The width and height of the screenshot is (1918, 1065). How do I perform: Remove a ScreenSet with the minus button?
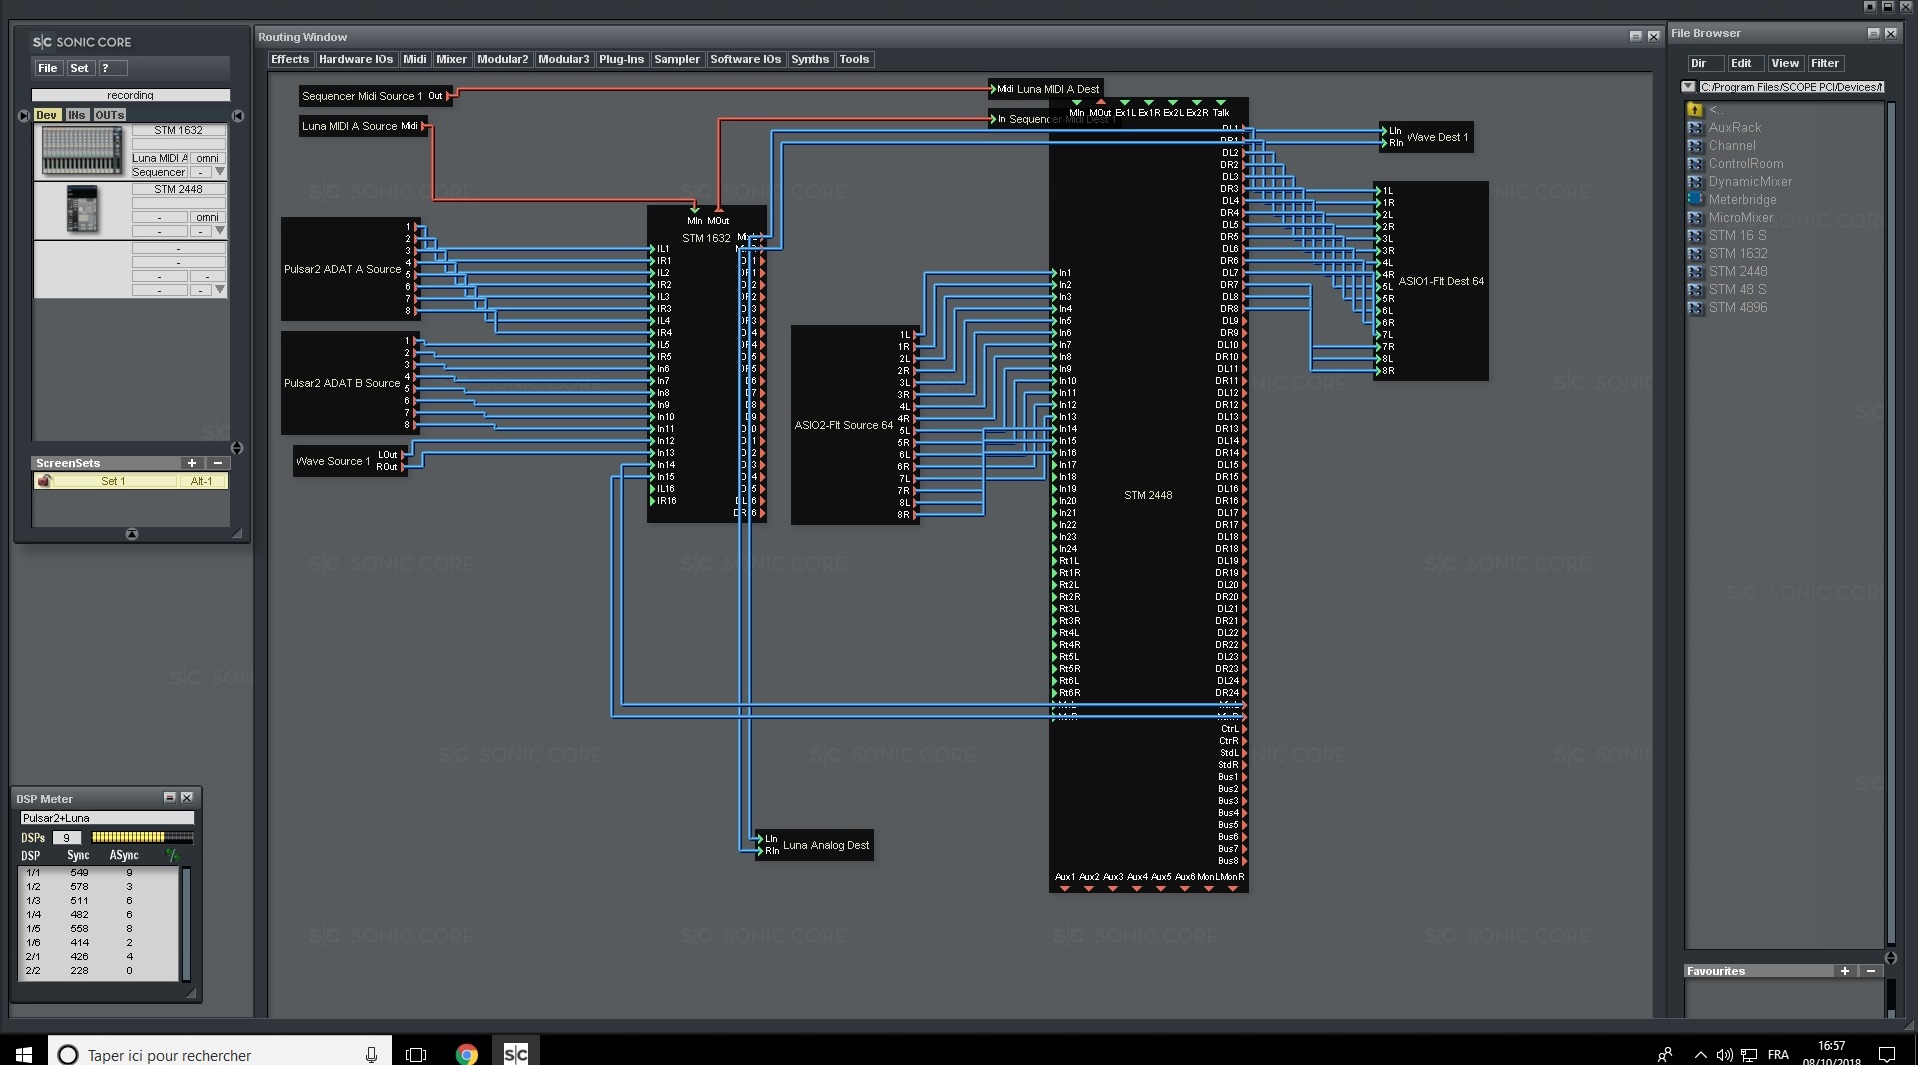tap(218, 463)
